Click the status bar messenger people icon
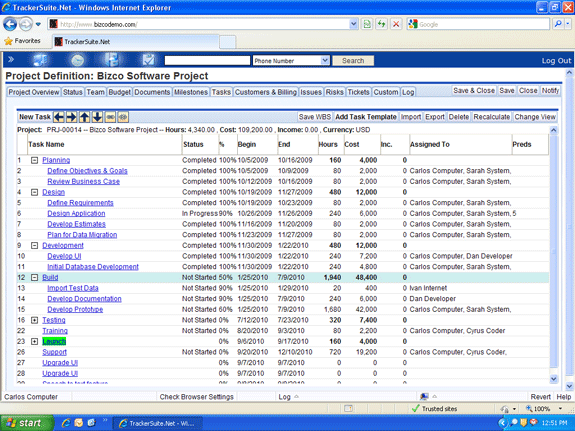 coord(424,397)
